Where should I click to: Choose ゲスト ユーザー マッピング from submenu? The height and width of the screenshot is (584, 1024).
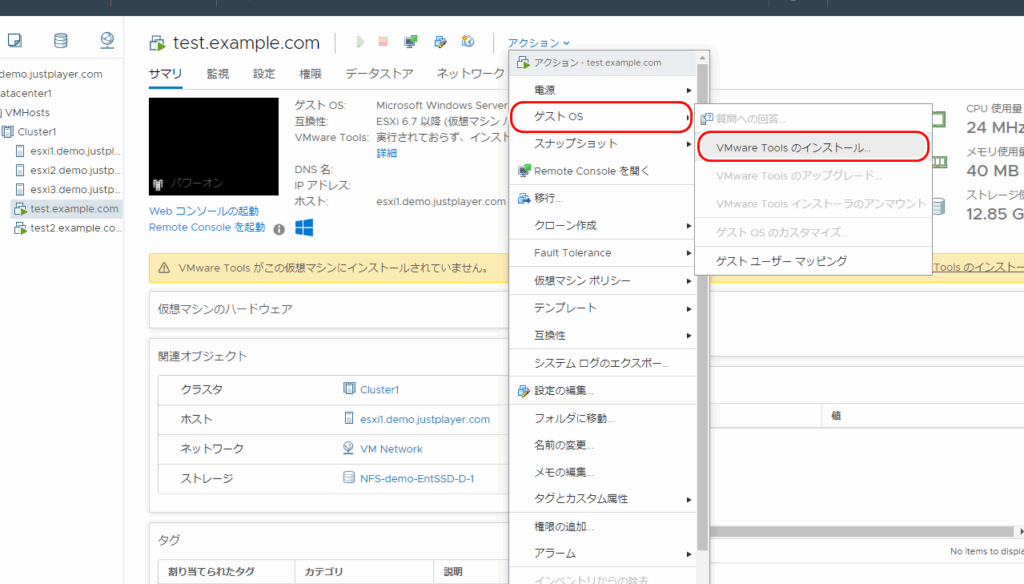(x=781, y=261)
